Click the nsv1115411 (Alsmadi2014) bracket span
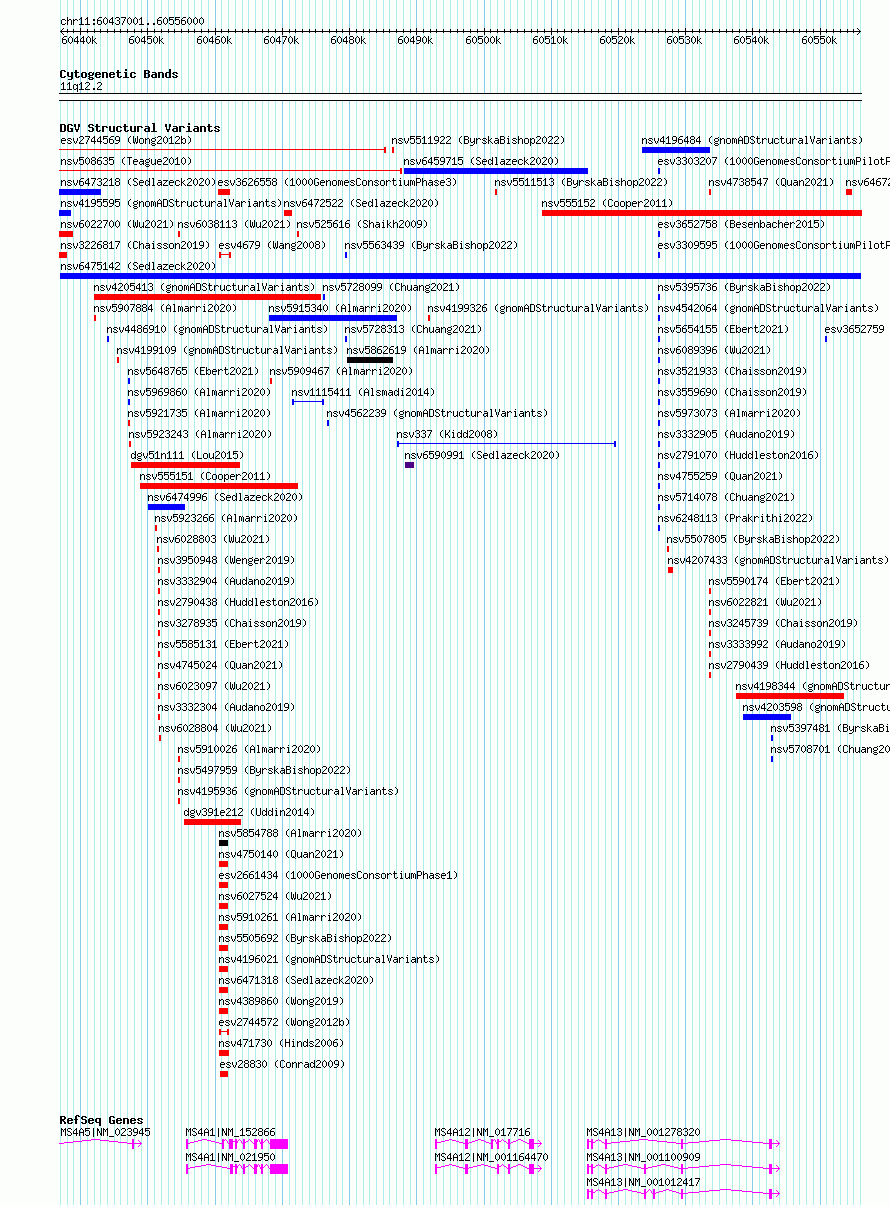This screenshot has height=1205, width=890. 308,402
